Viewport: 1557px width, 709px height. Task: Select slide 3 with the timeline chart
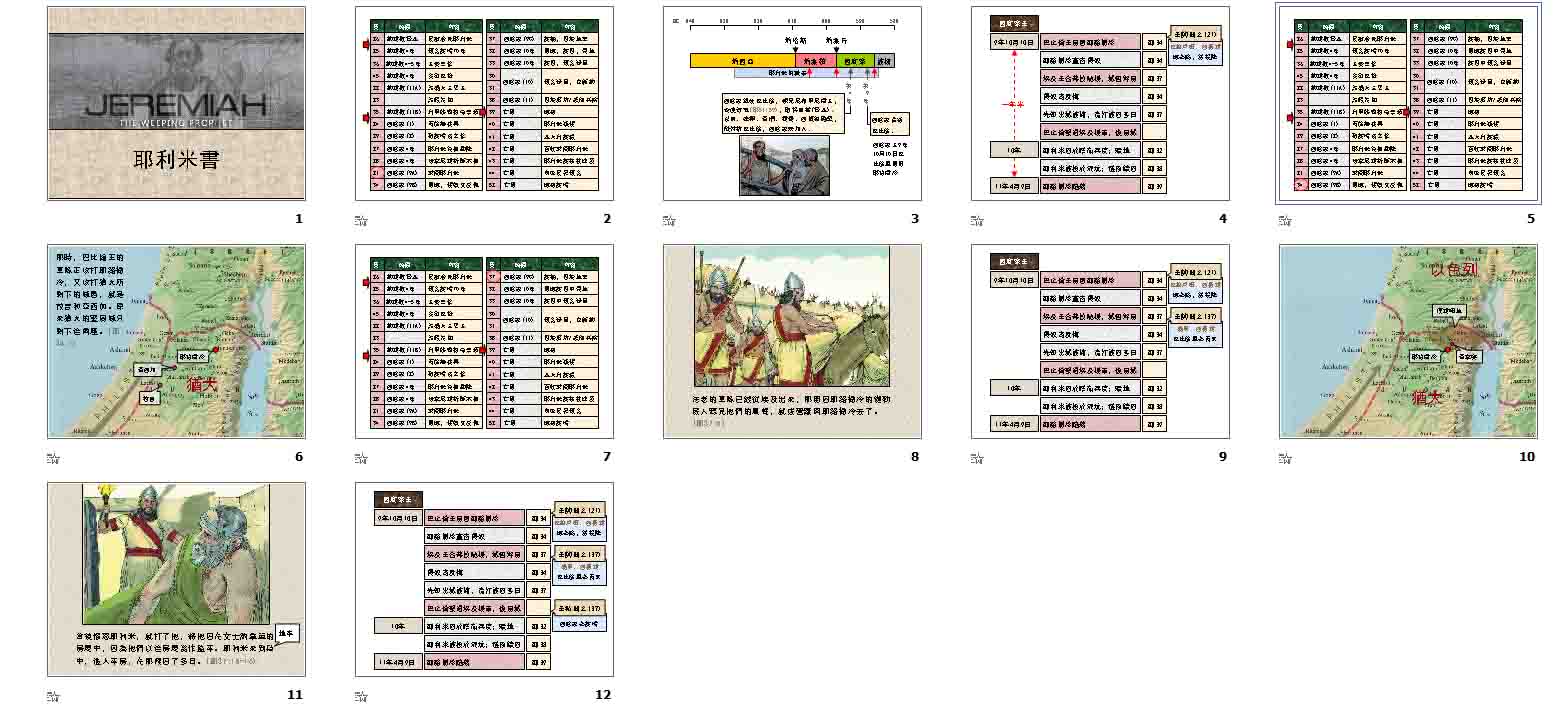coord(792,103)
